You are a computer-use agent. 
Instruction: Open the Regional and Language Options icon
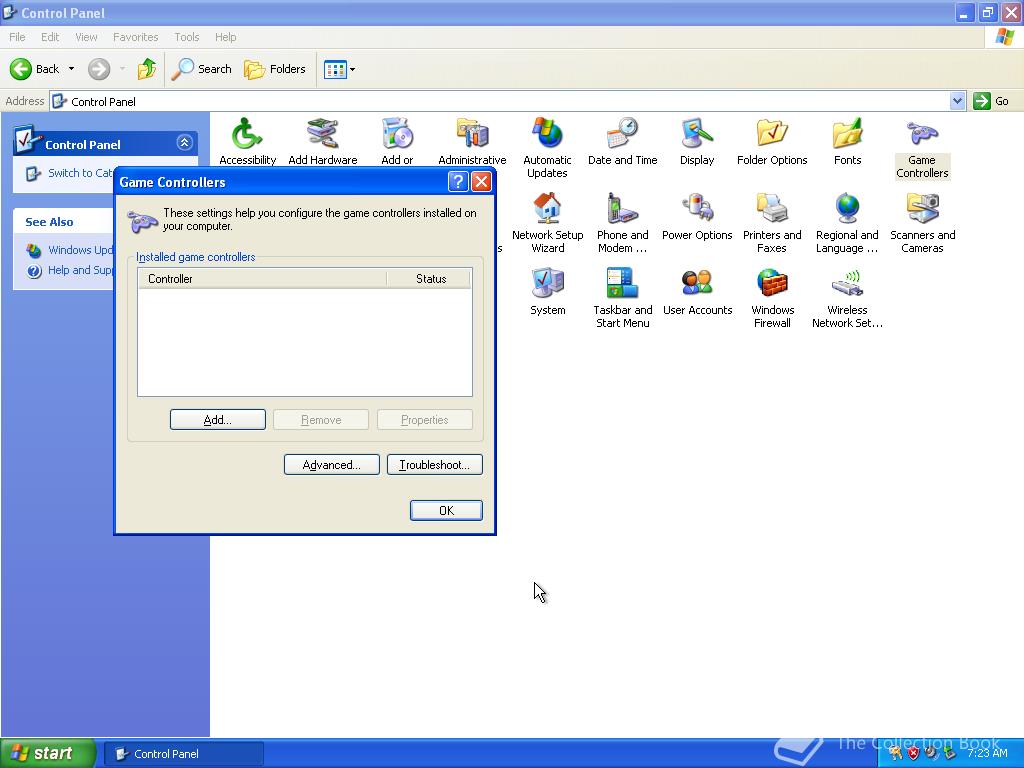pyautogui.click(x=847, y=223)
